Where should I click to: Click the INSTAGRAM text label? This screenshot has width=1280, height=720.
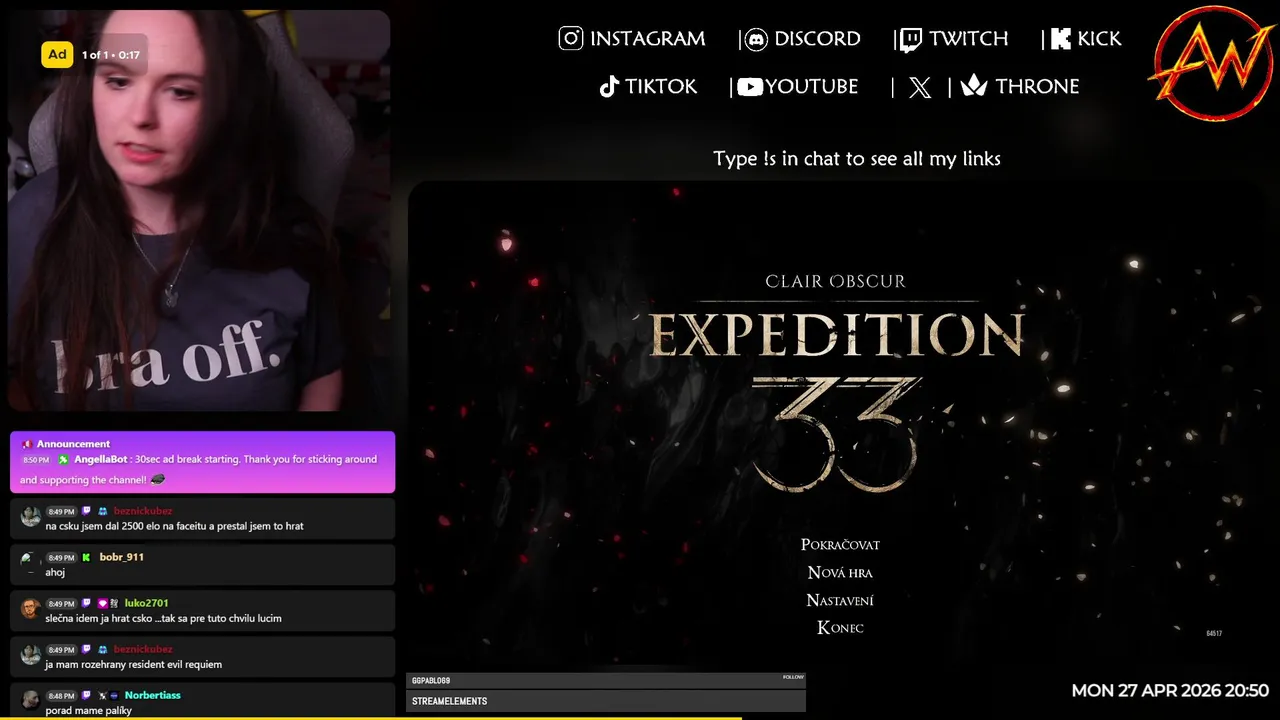648,39
